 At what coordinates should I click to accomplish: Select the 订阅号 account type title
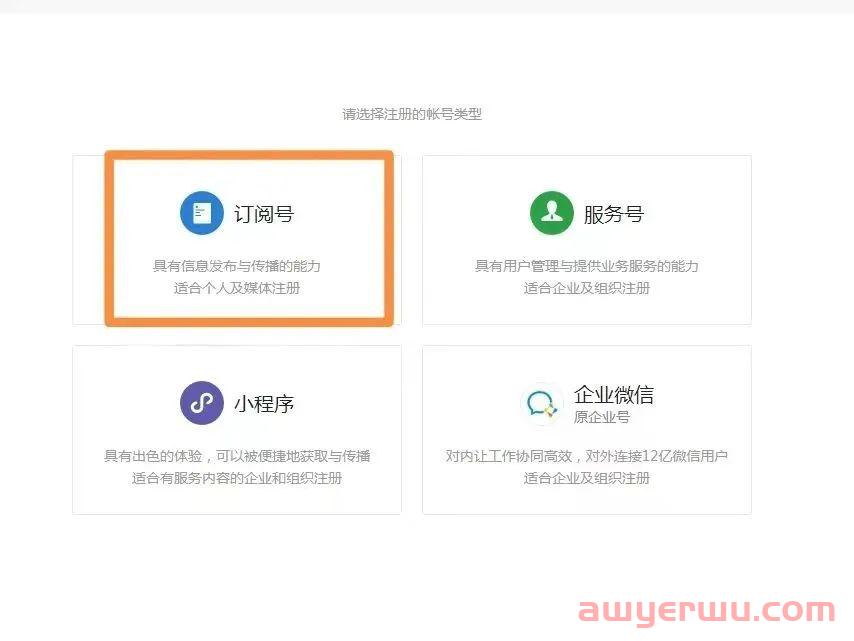[x=264, y=213]
